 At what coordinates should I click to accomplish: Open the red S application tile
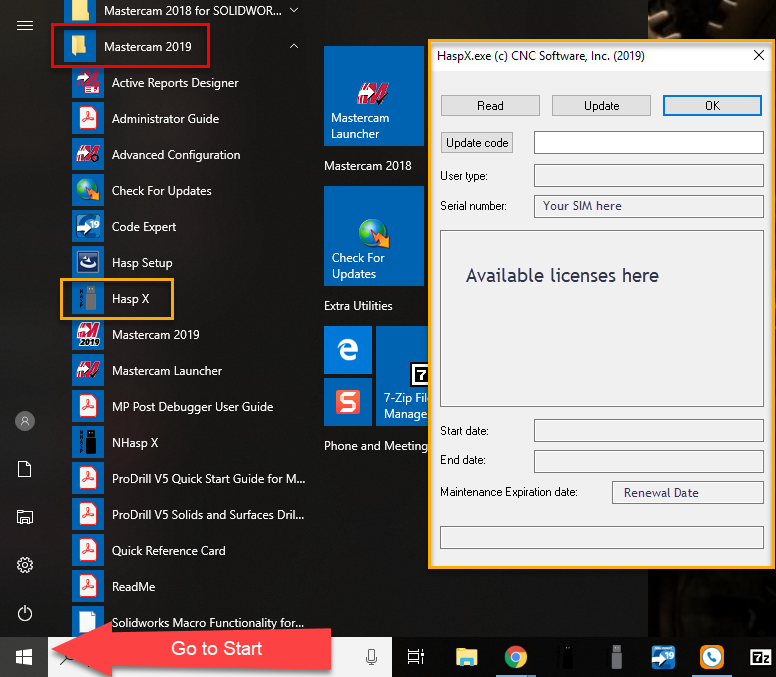click(348, 402)
